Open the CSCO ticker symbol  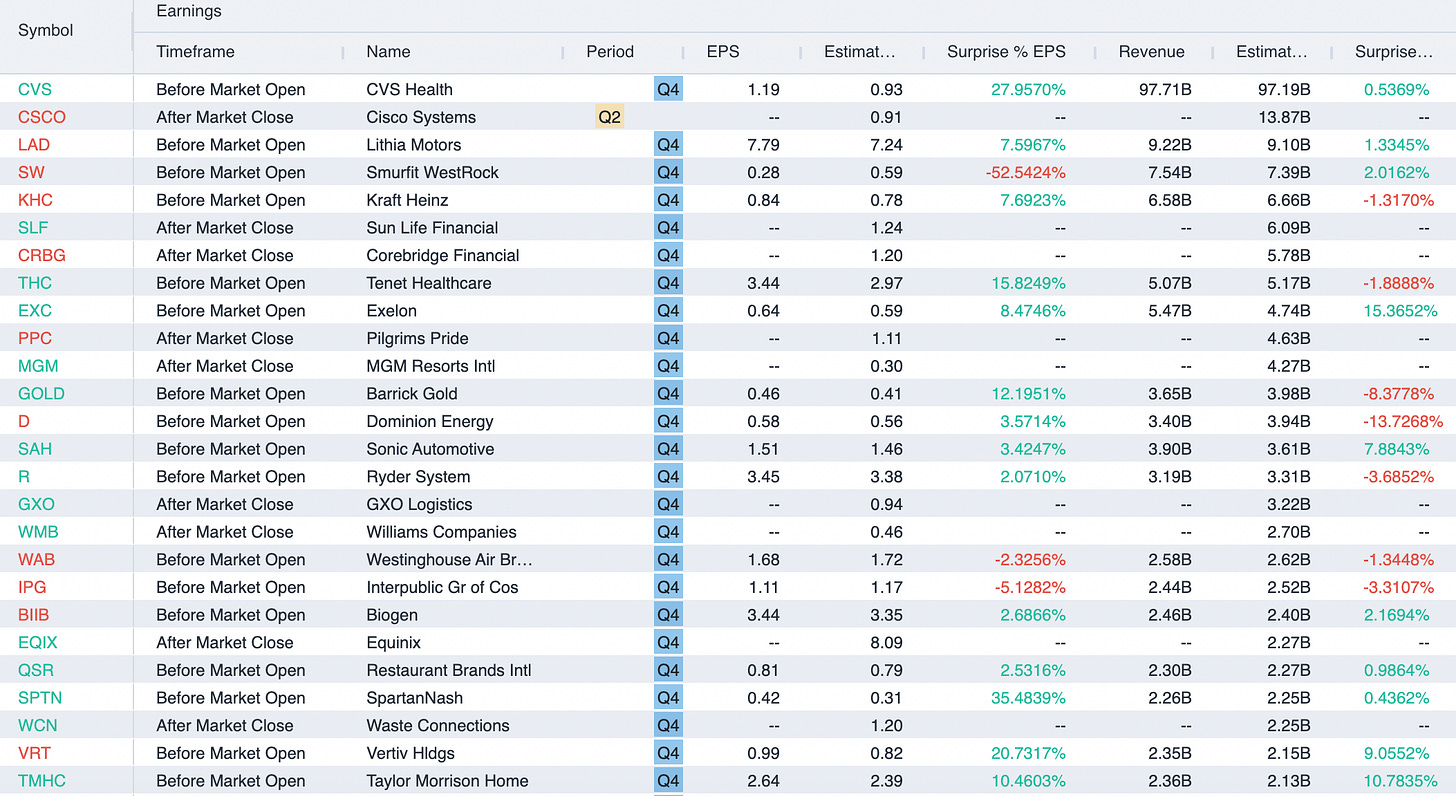(42, 117)
